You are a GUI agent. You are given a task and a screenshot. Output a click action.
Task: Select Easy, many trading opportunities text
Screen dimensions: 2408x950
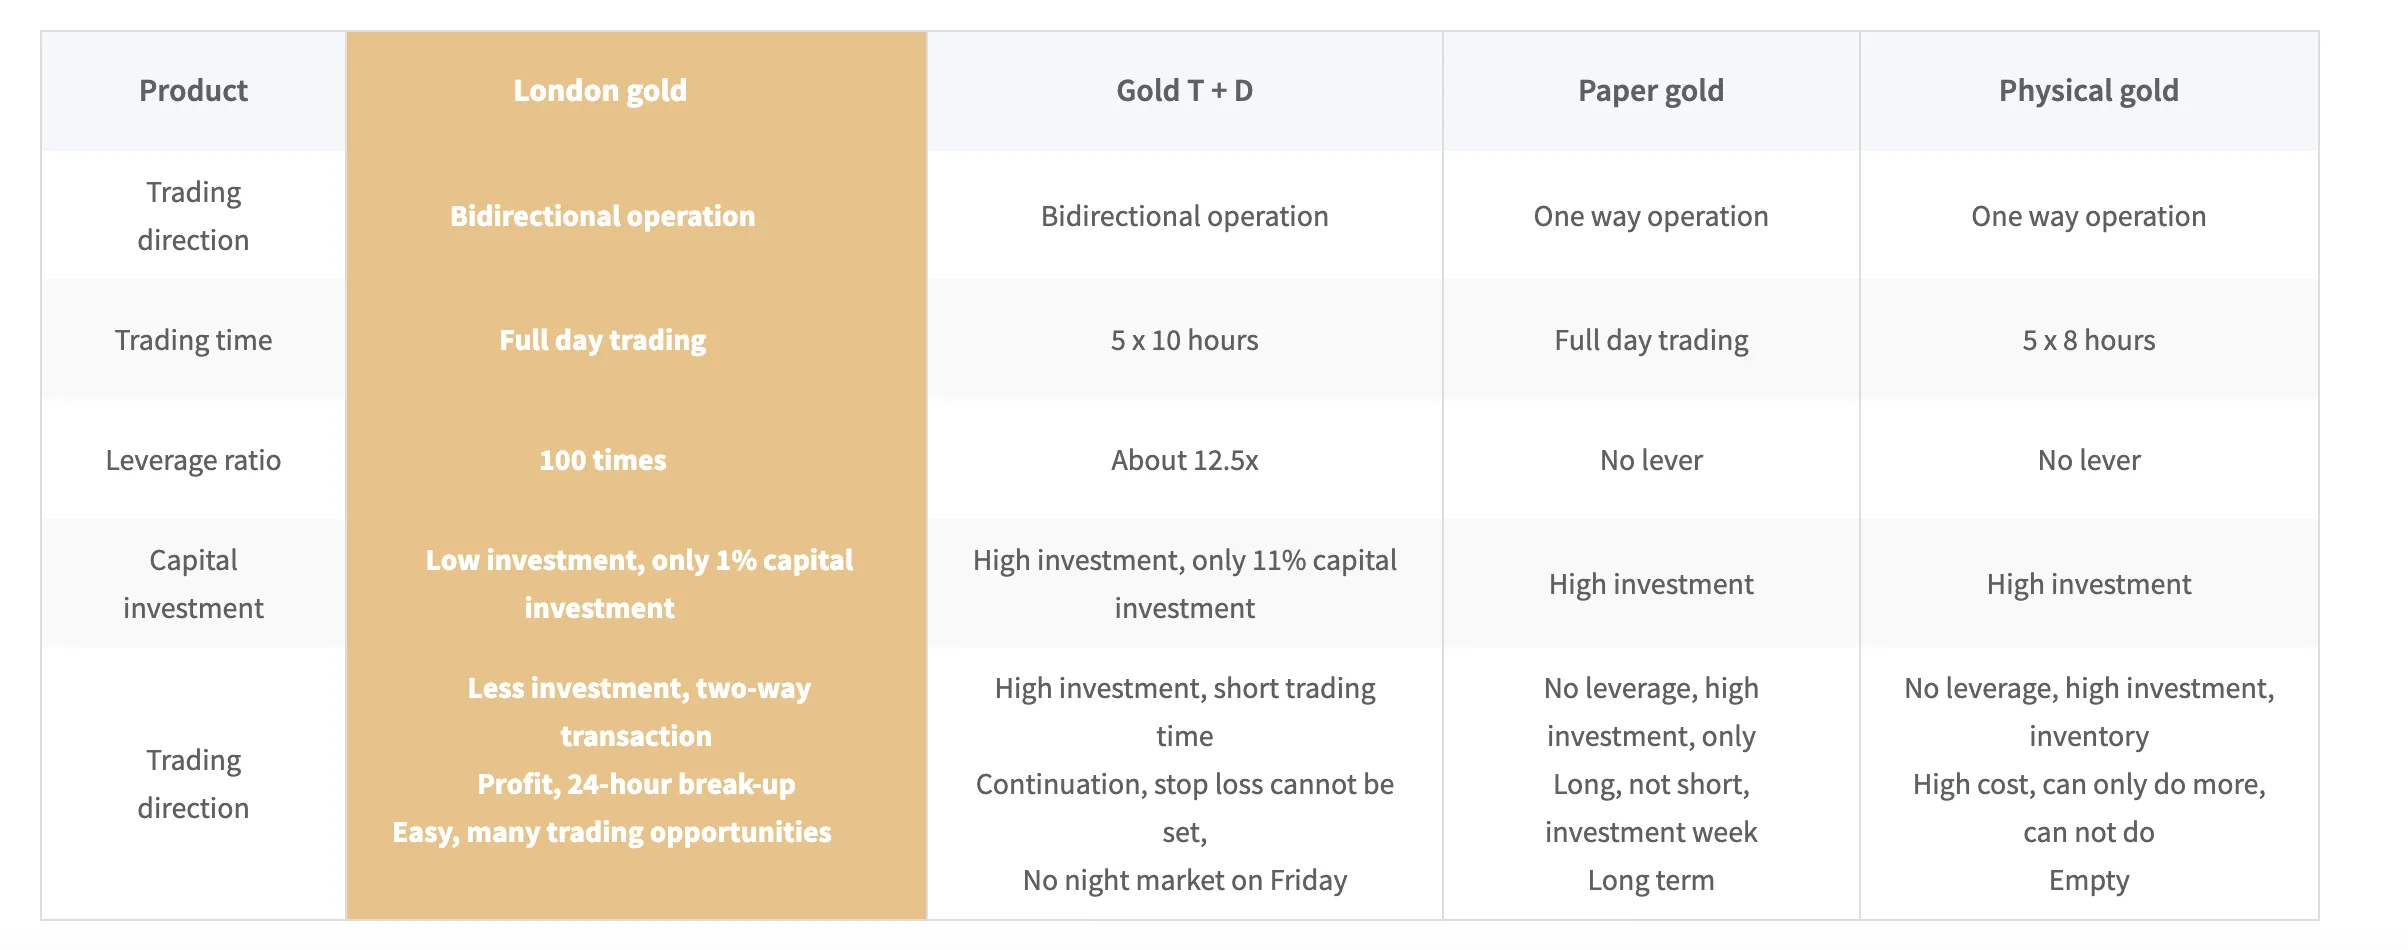click(612, 832)
